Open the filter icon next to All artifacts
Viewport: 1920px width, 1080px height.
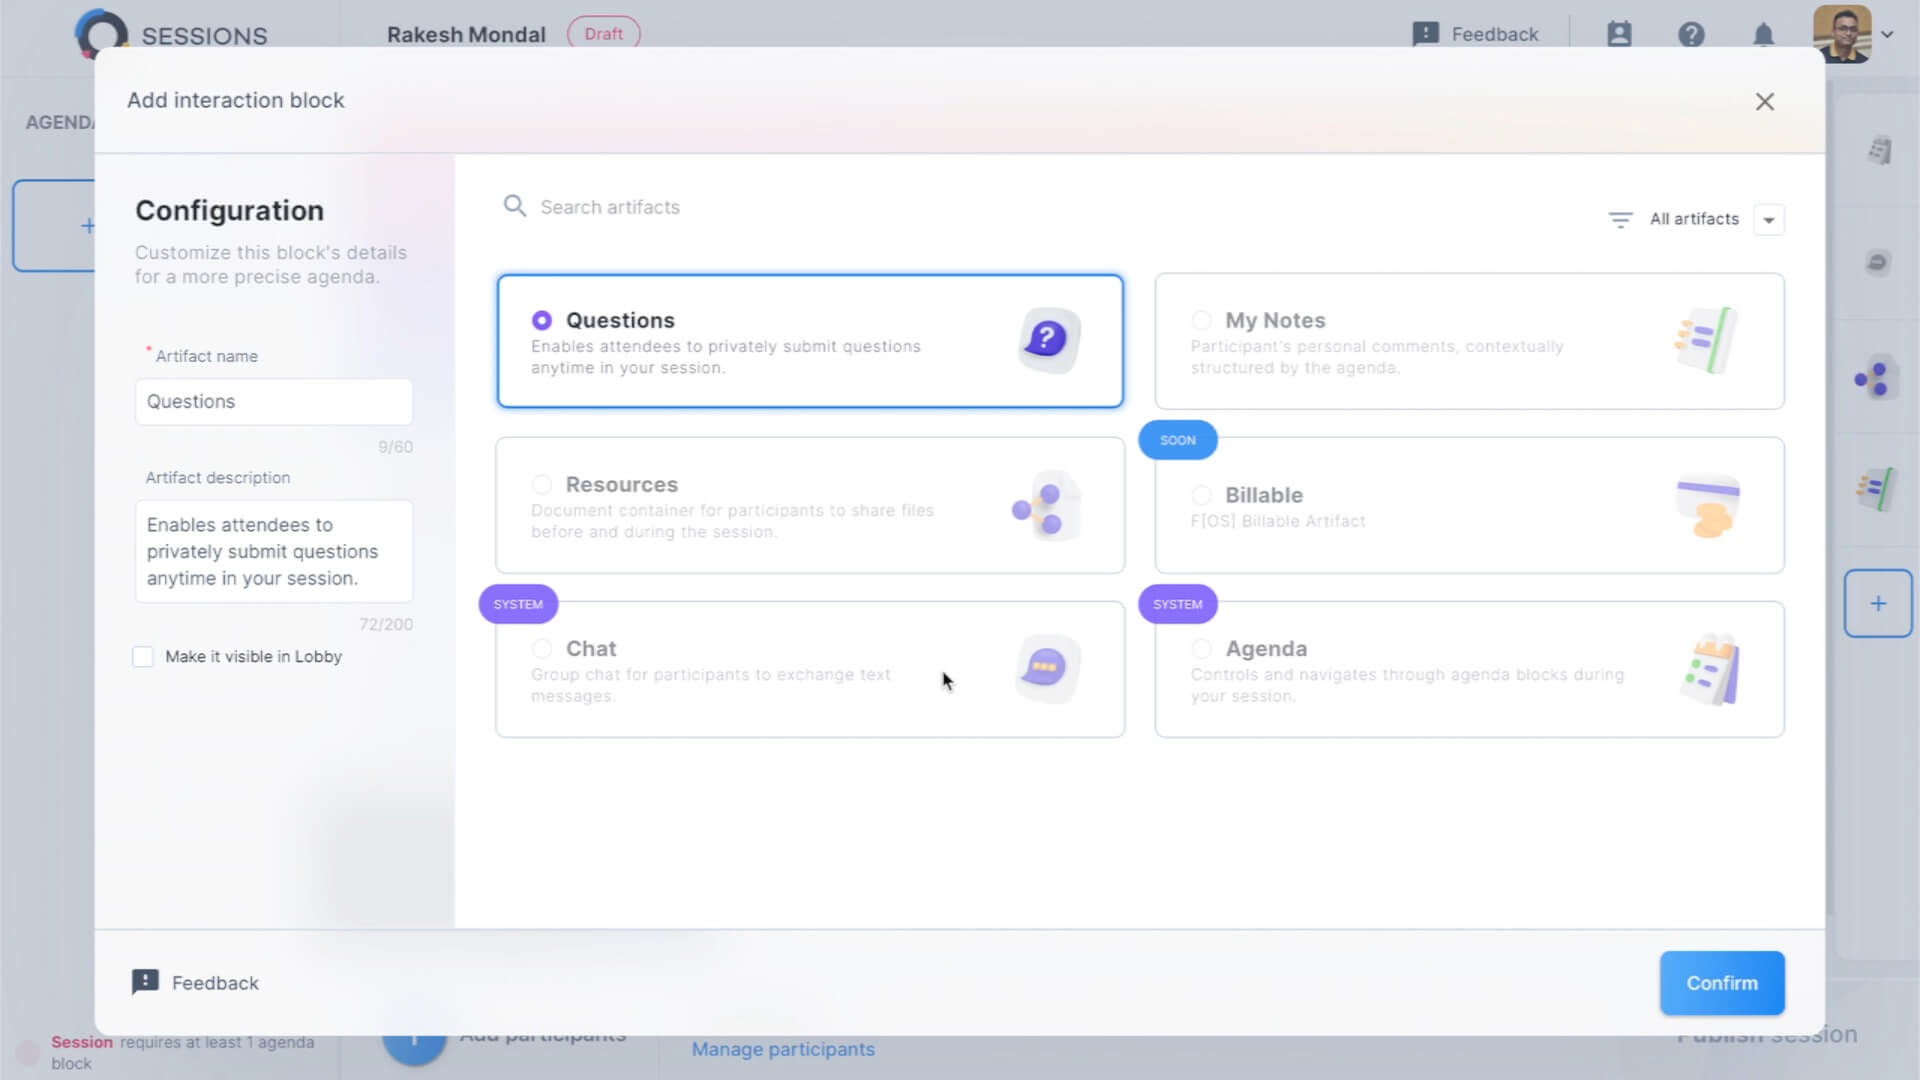pyautogui.click(x=1620, y=219)
